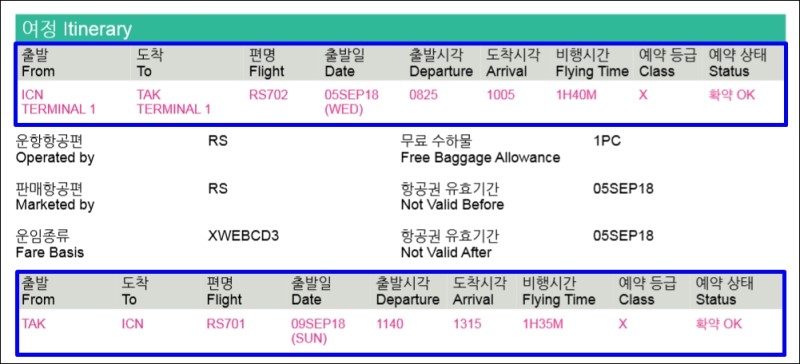
Task: Click the ICN TERMINAL 1 departure cell
Action: [x=59, y=102]
